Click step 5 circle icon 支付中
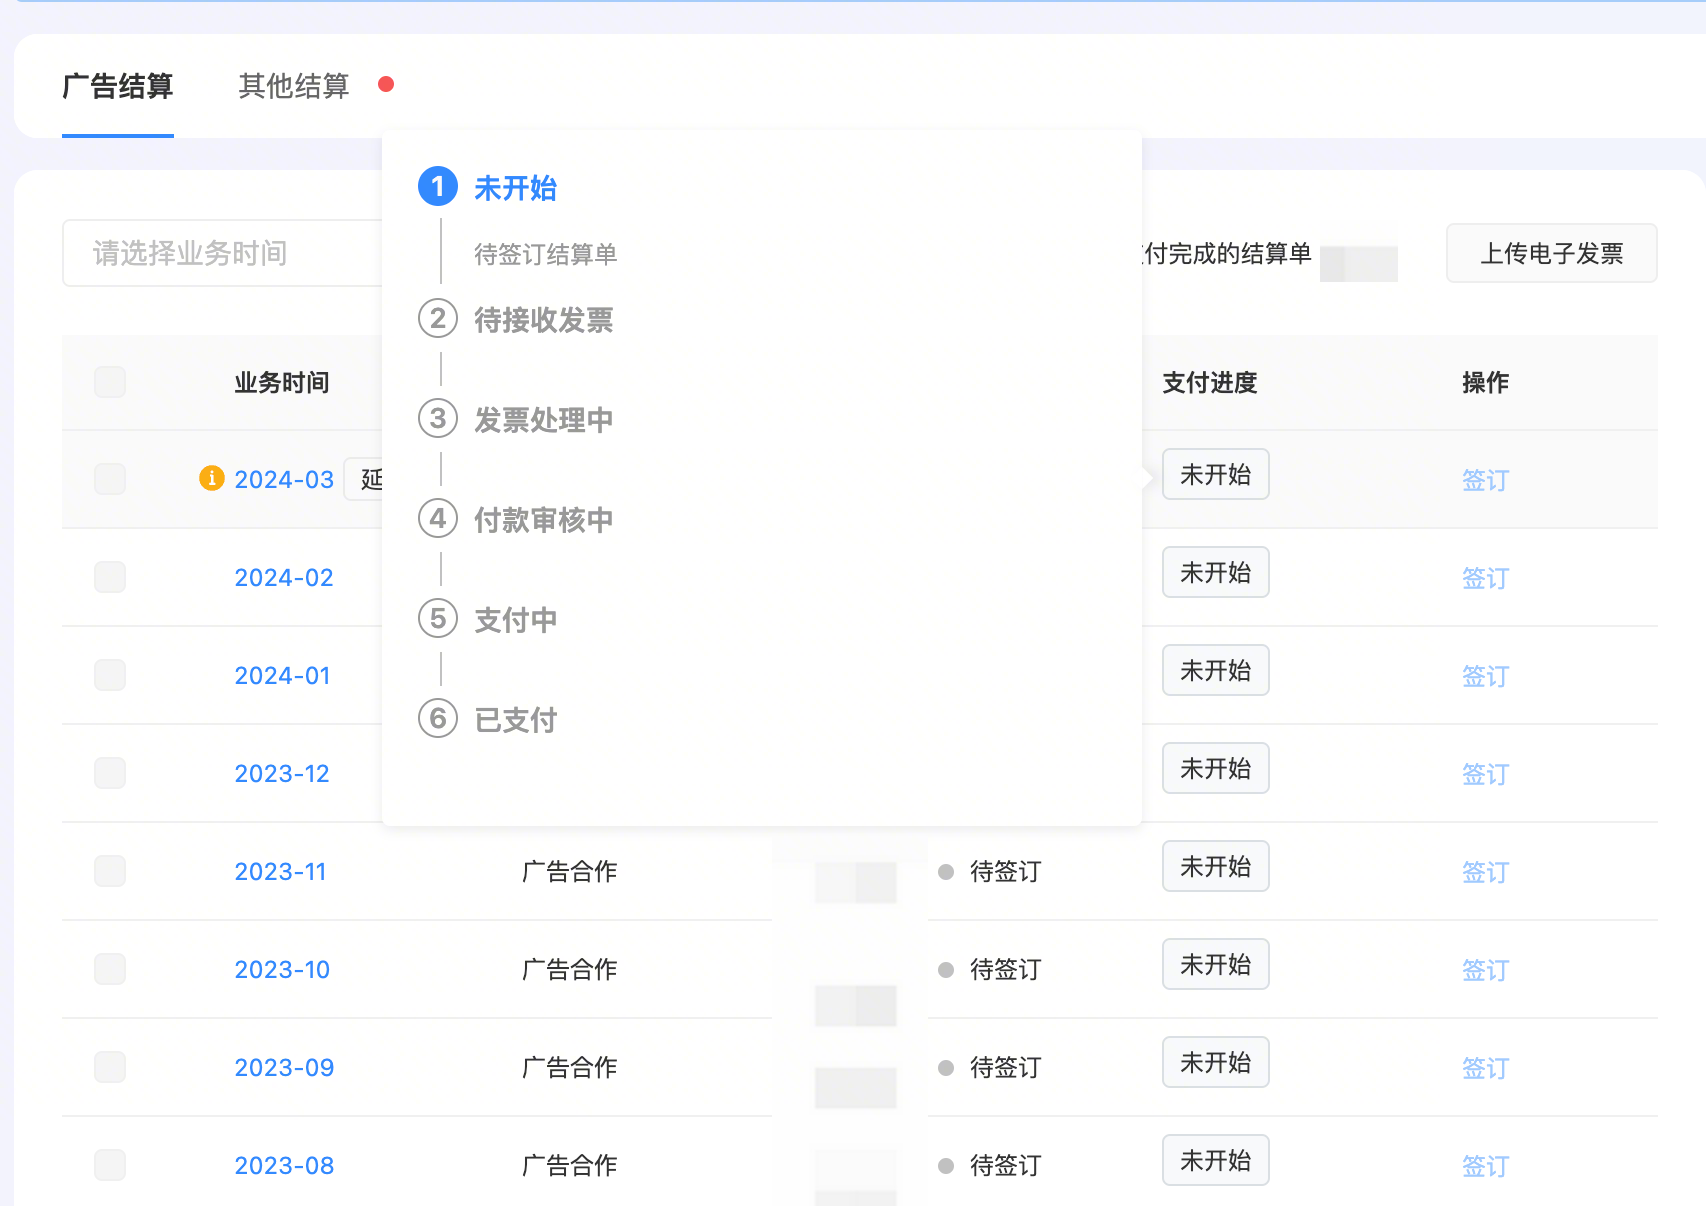Screen dimensions: 1706x1206 point(438,619)
